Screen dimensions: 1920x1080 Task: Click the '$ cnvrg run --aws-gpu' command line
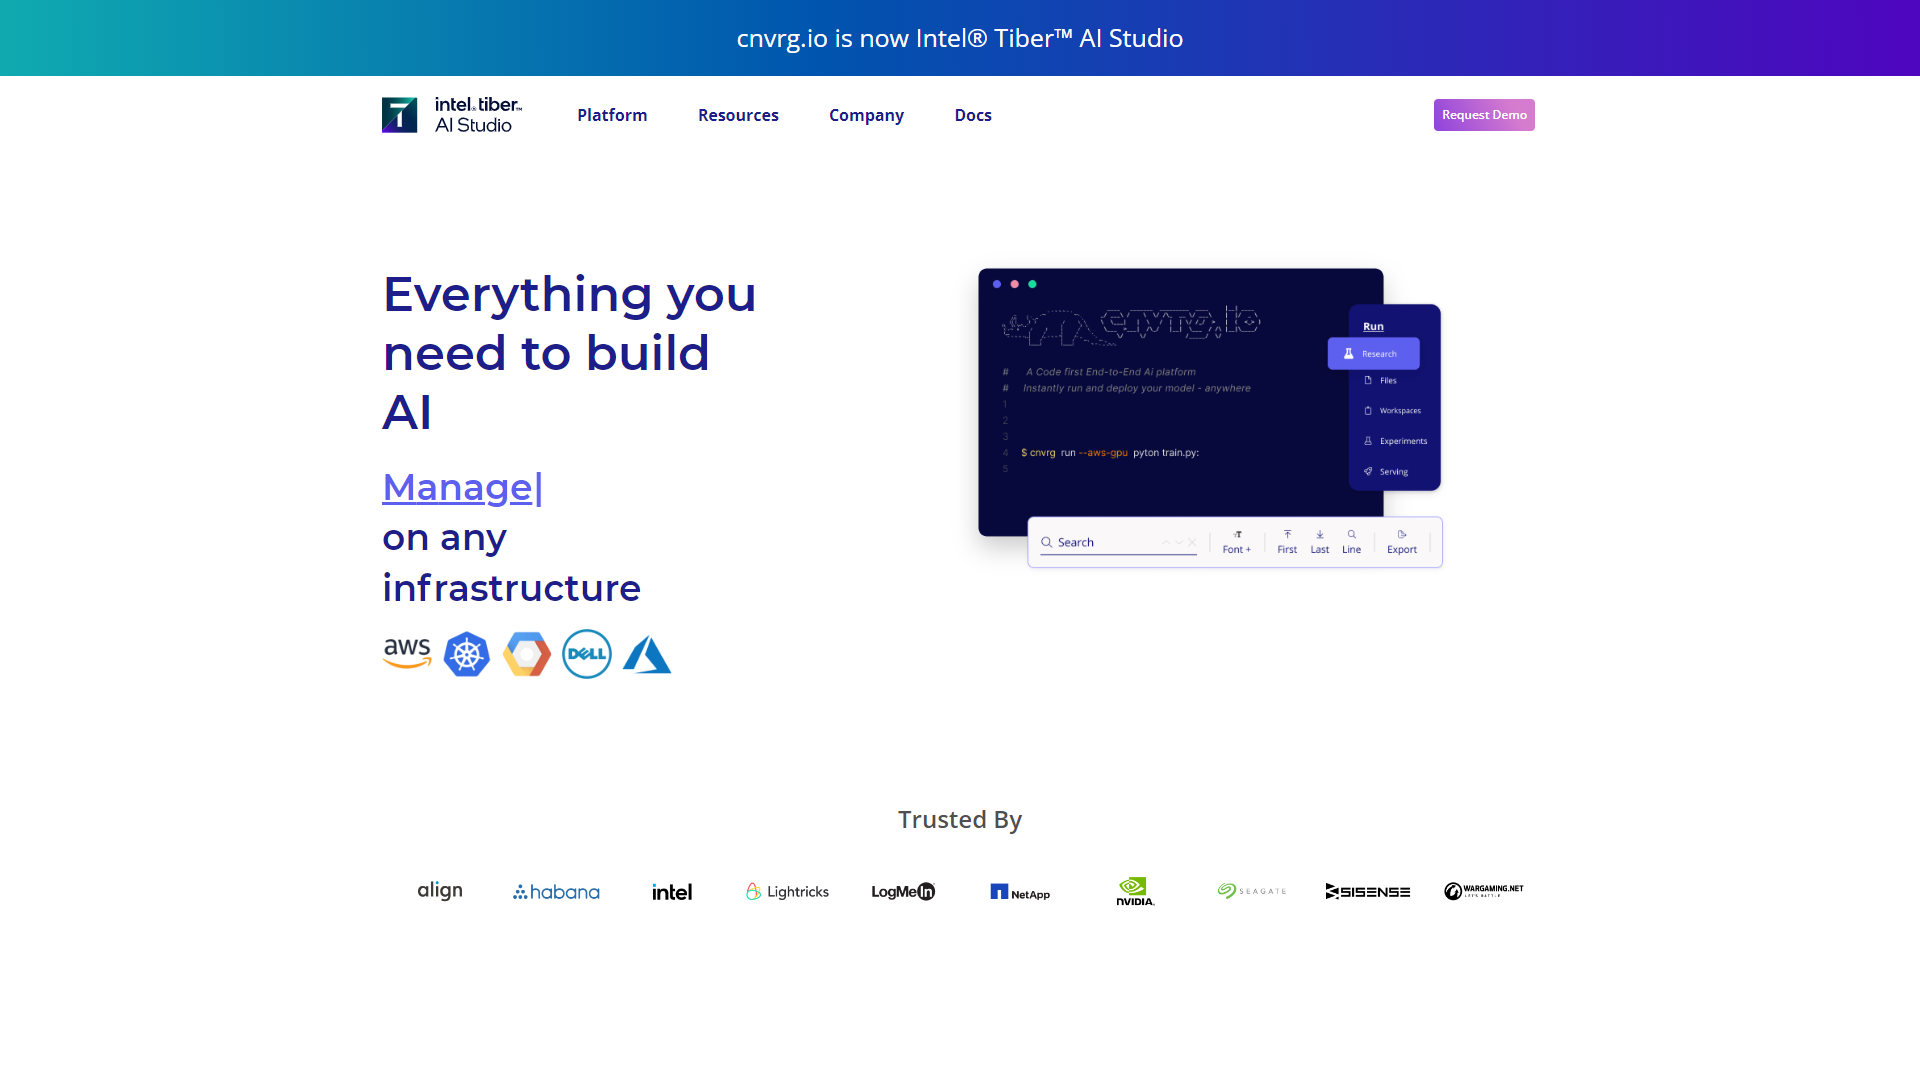click(1110, 453)
